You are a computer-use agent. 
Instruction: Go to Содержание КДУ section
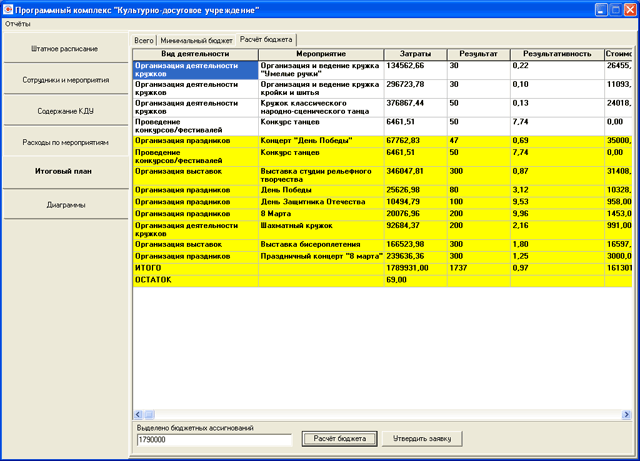(65, 111)
